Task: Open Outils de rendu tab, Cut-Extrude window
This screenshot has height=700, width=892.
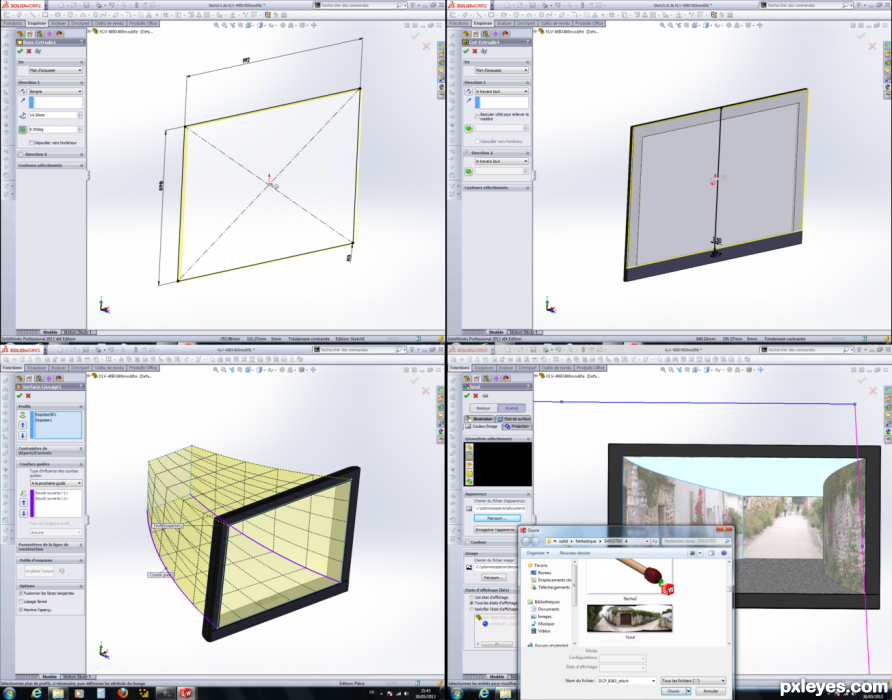Action: click(x=556, y=23)
